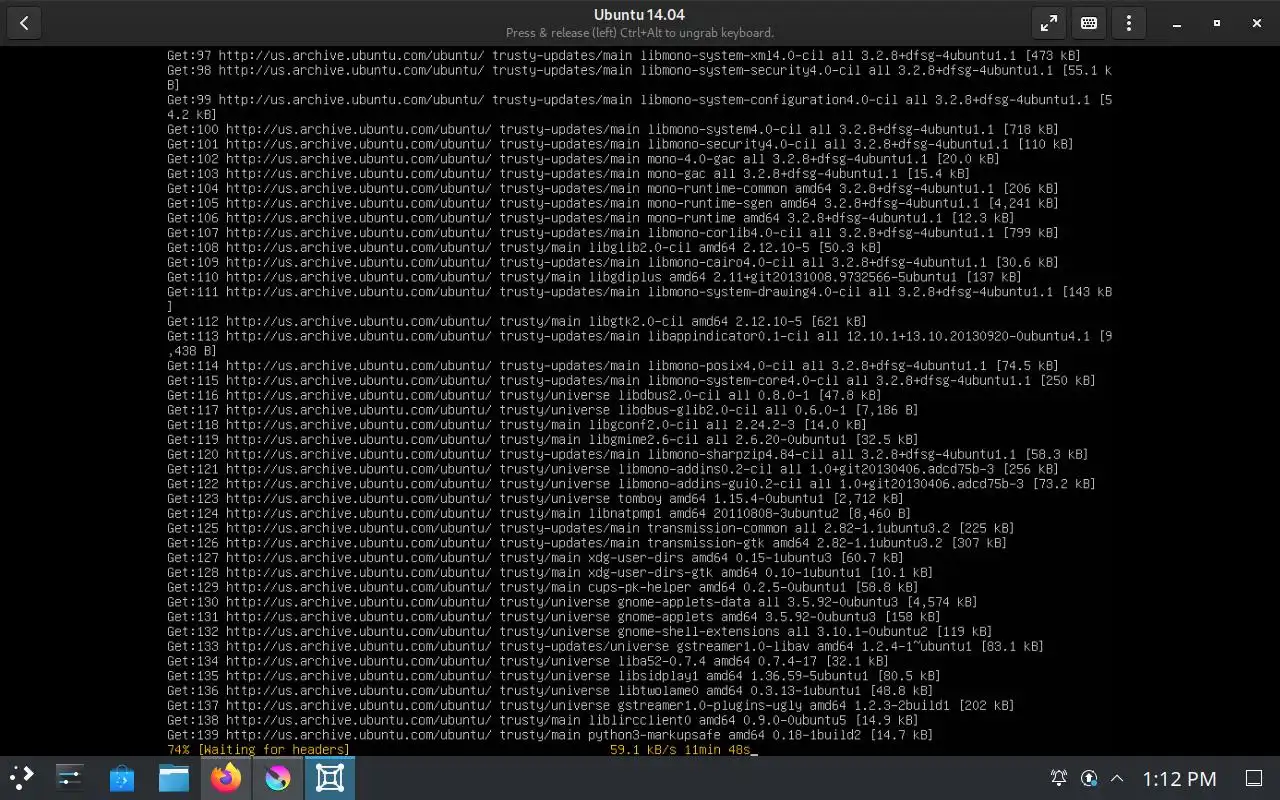The width and height of the screenshot is (1280, 800).
Task: Click the Get:126 transmission-gtk line
Action: [x=587, y=543]
